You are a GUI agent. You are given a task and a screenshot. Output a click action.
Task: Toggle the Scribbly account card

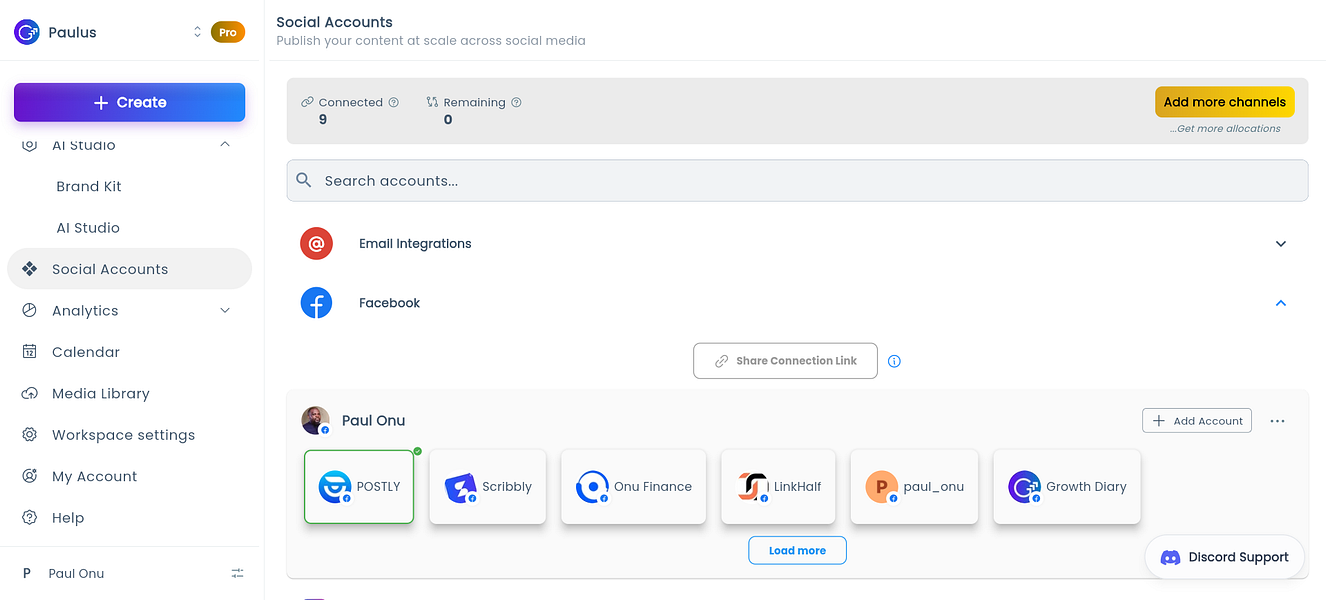coord(488,487)
